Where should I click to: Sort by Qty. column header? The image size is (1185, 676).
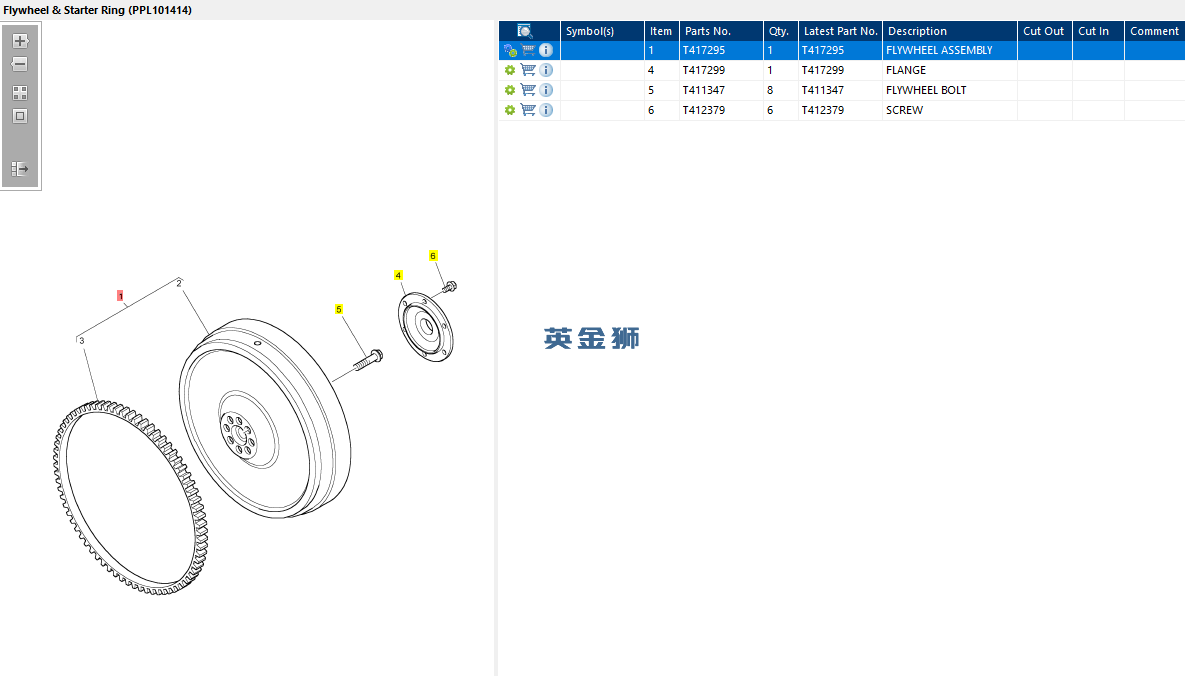point(781,31)
